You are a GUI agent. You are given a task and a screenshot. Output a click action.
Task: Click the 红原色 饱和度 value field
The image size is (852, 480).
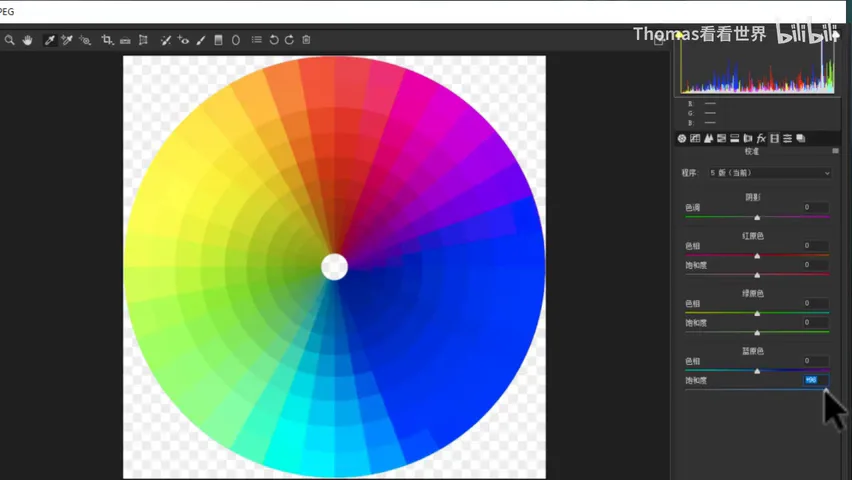[816, 265]
